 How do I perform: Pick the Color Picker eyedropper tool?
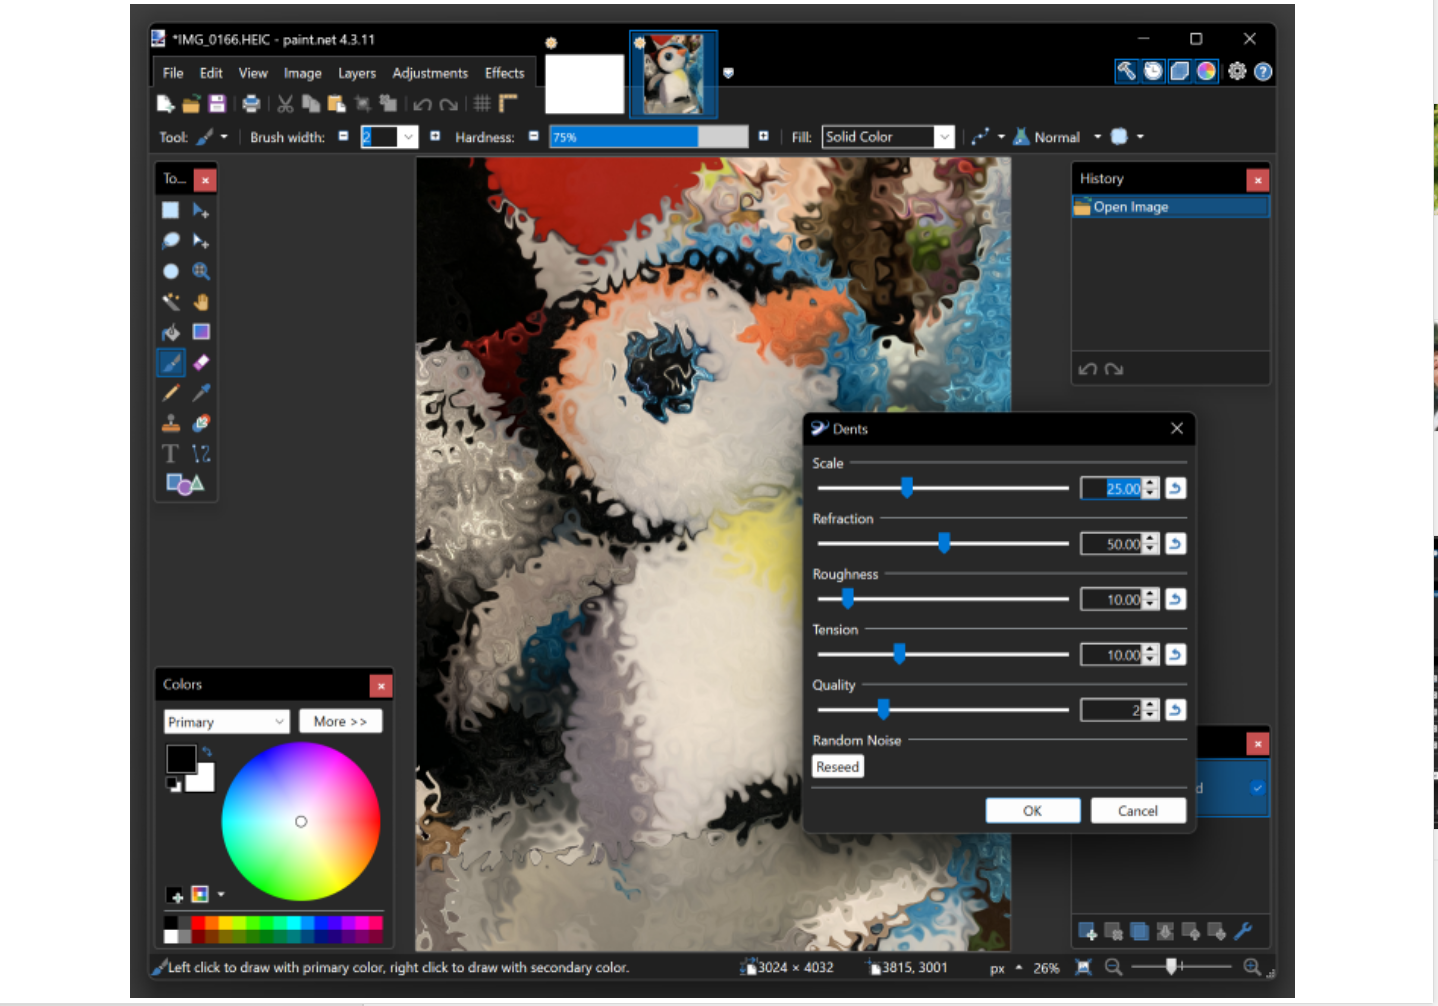tap(200, 392)
